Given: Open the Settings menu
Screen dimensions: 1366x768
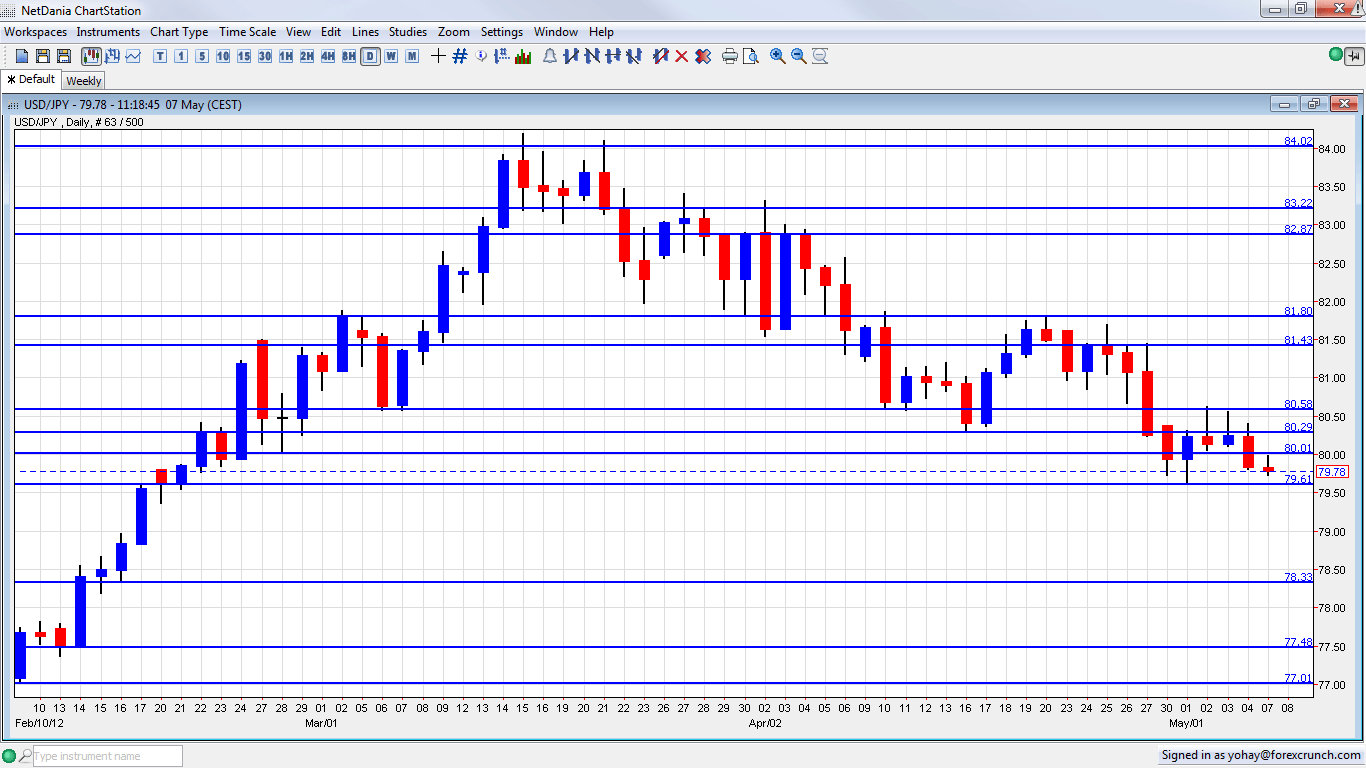Looking at the screenshot, I should point(502,32).
